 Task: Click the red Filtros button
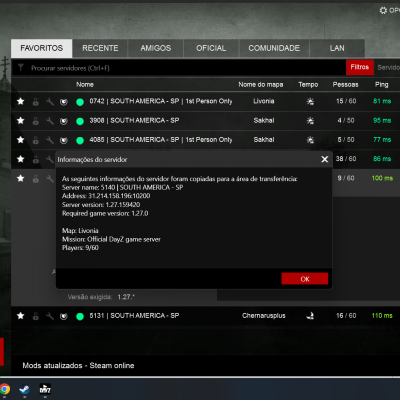pyautogui.click(x=360, y=67)
